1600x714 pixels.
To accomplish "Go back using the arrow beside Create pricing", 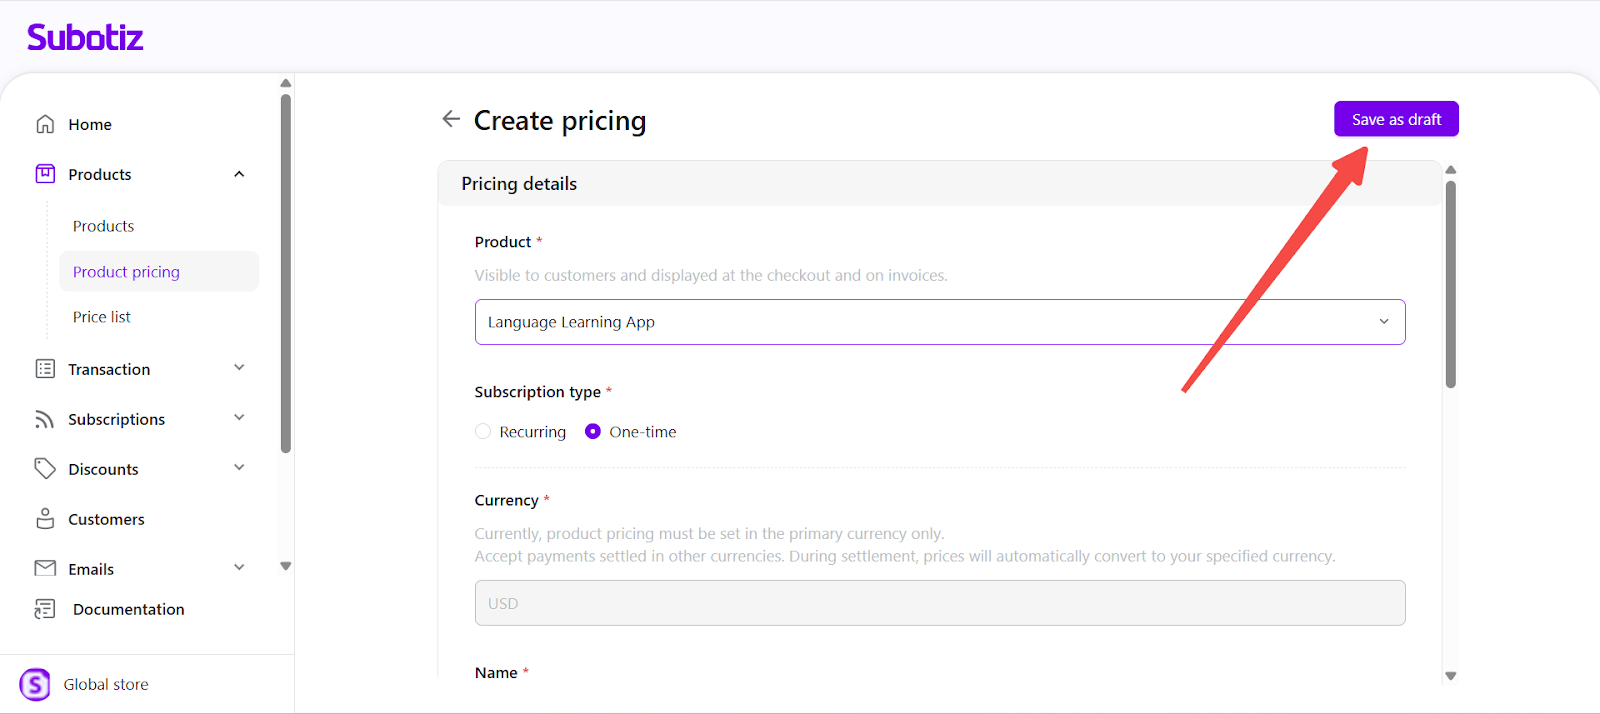I will pyautogui.click(x=451, y=119).
